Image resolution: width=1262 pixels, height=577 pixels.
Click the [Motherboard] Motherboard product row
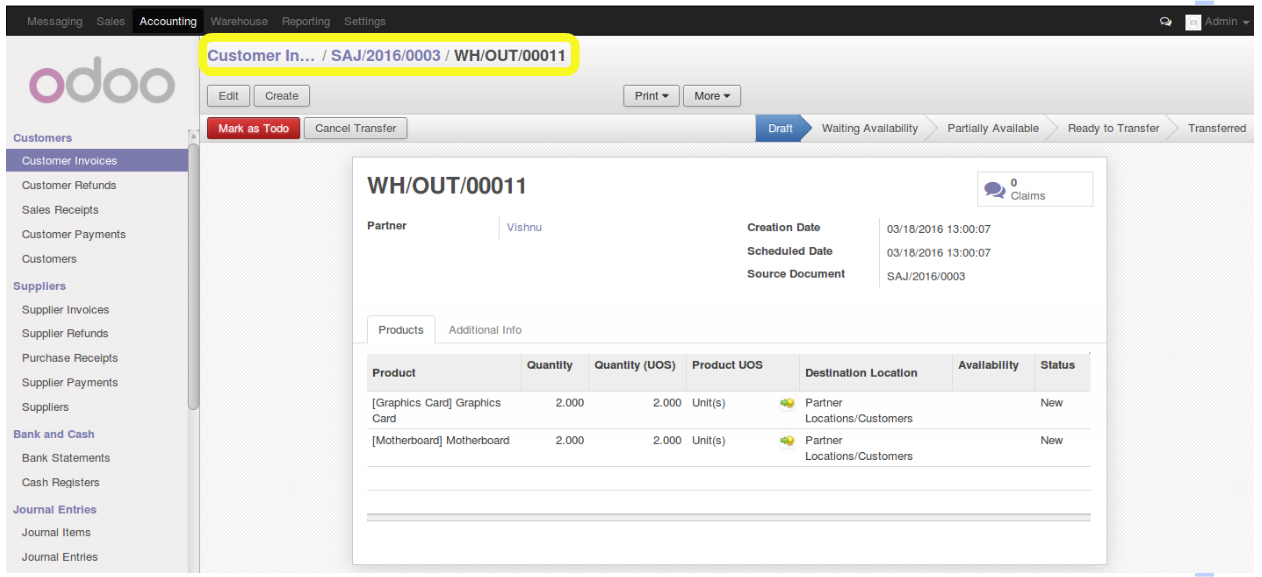pos(728,448)
